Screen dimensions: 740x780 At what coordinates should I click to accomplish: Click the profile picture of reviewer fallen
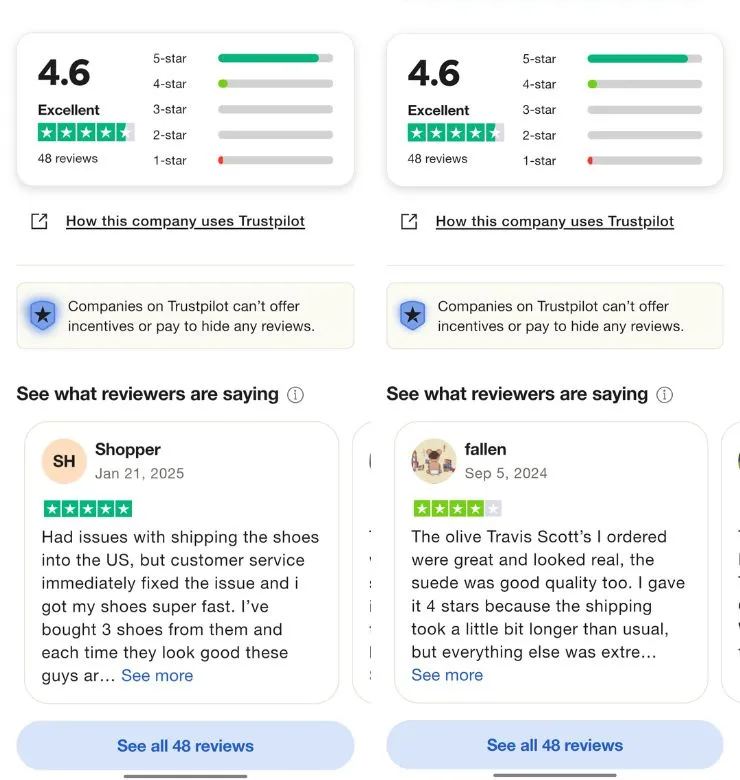click(x=434, y=461)
